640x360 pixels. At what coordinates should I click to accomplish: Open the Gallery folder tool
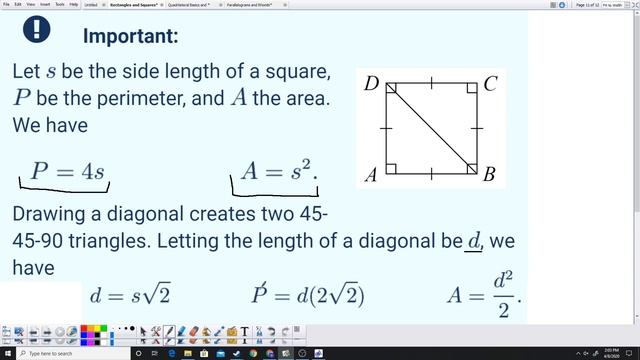coord(232,331)
